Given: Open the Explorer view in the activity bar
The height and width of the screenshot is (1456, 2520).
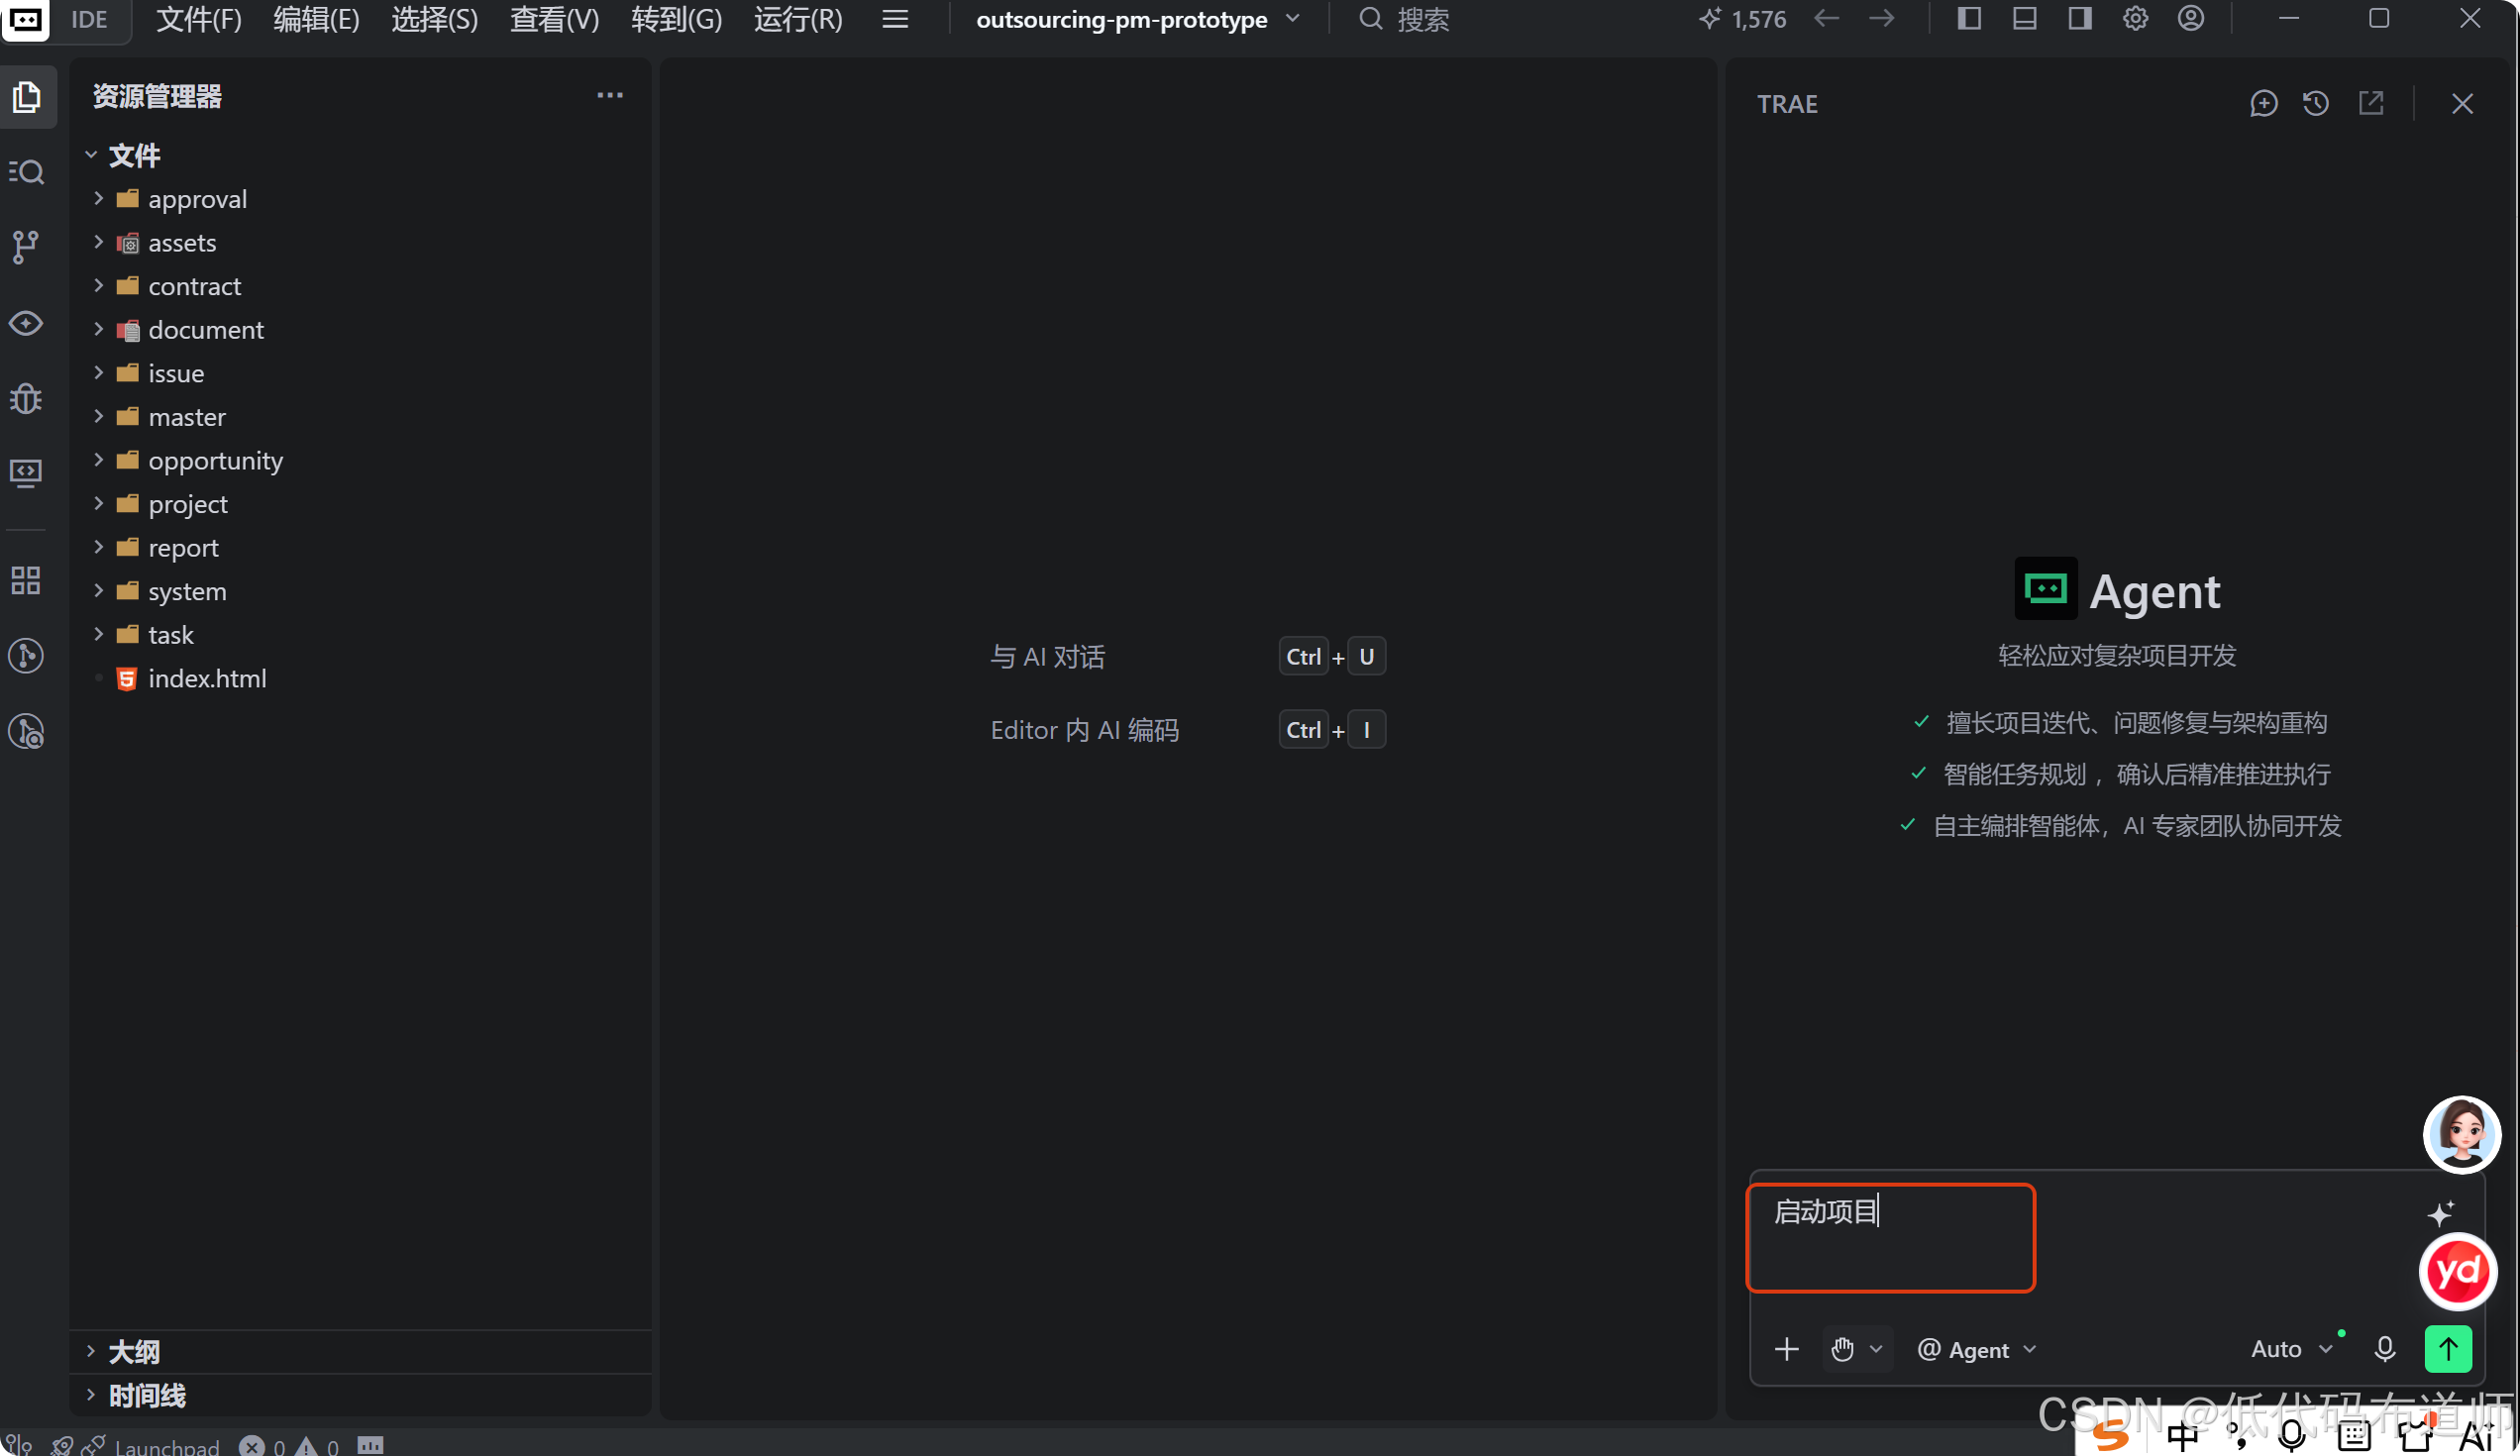Looking at the screenshot, I should [x=27, y=97].
